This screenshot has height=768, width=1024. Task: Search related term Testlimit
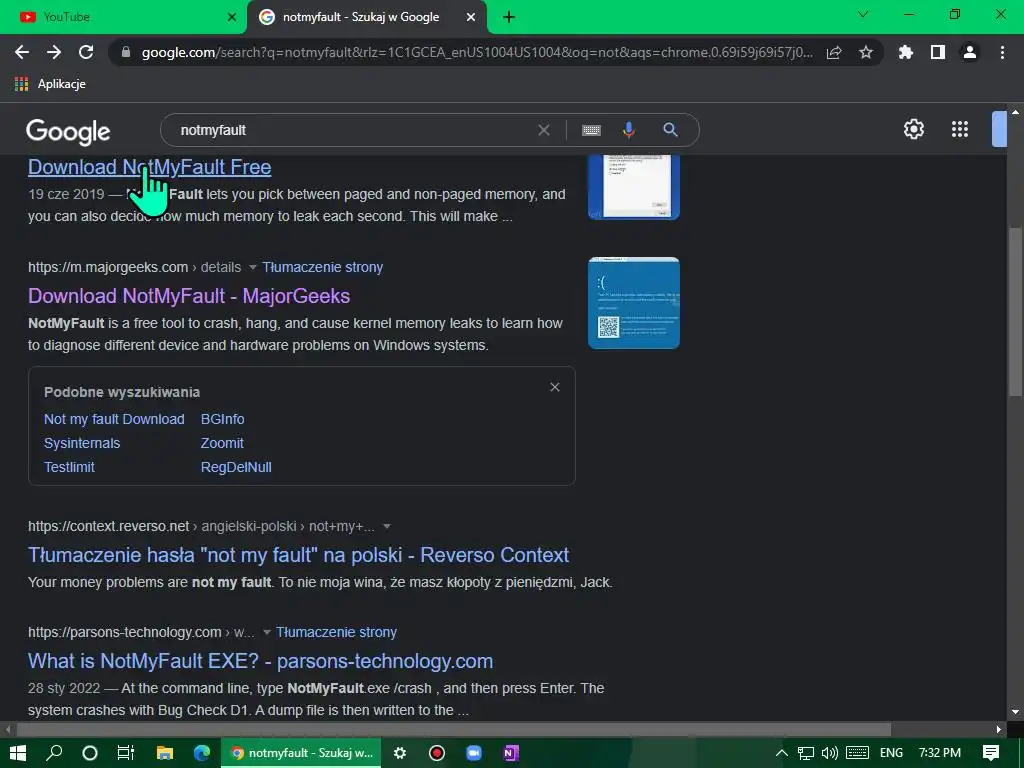coord(69,468)
